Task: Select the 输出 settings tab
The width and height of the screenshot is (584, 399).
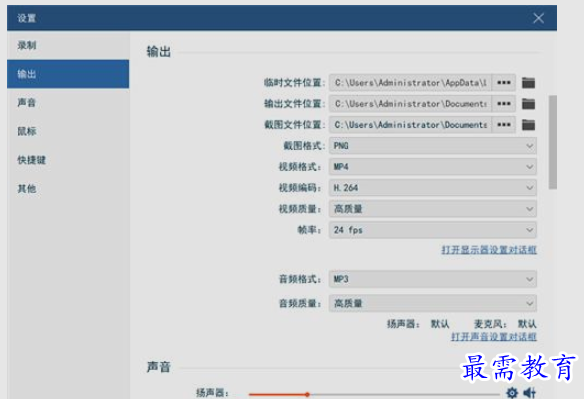Action: 68,74
